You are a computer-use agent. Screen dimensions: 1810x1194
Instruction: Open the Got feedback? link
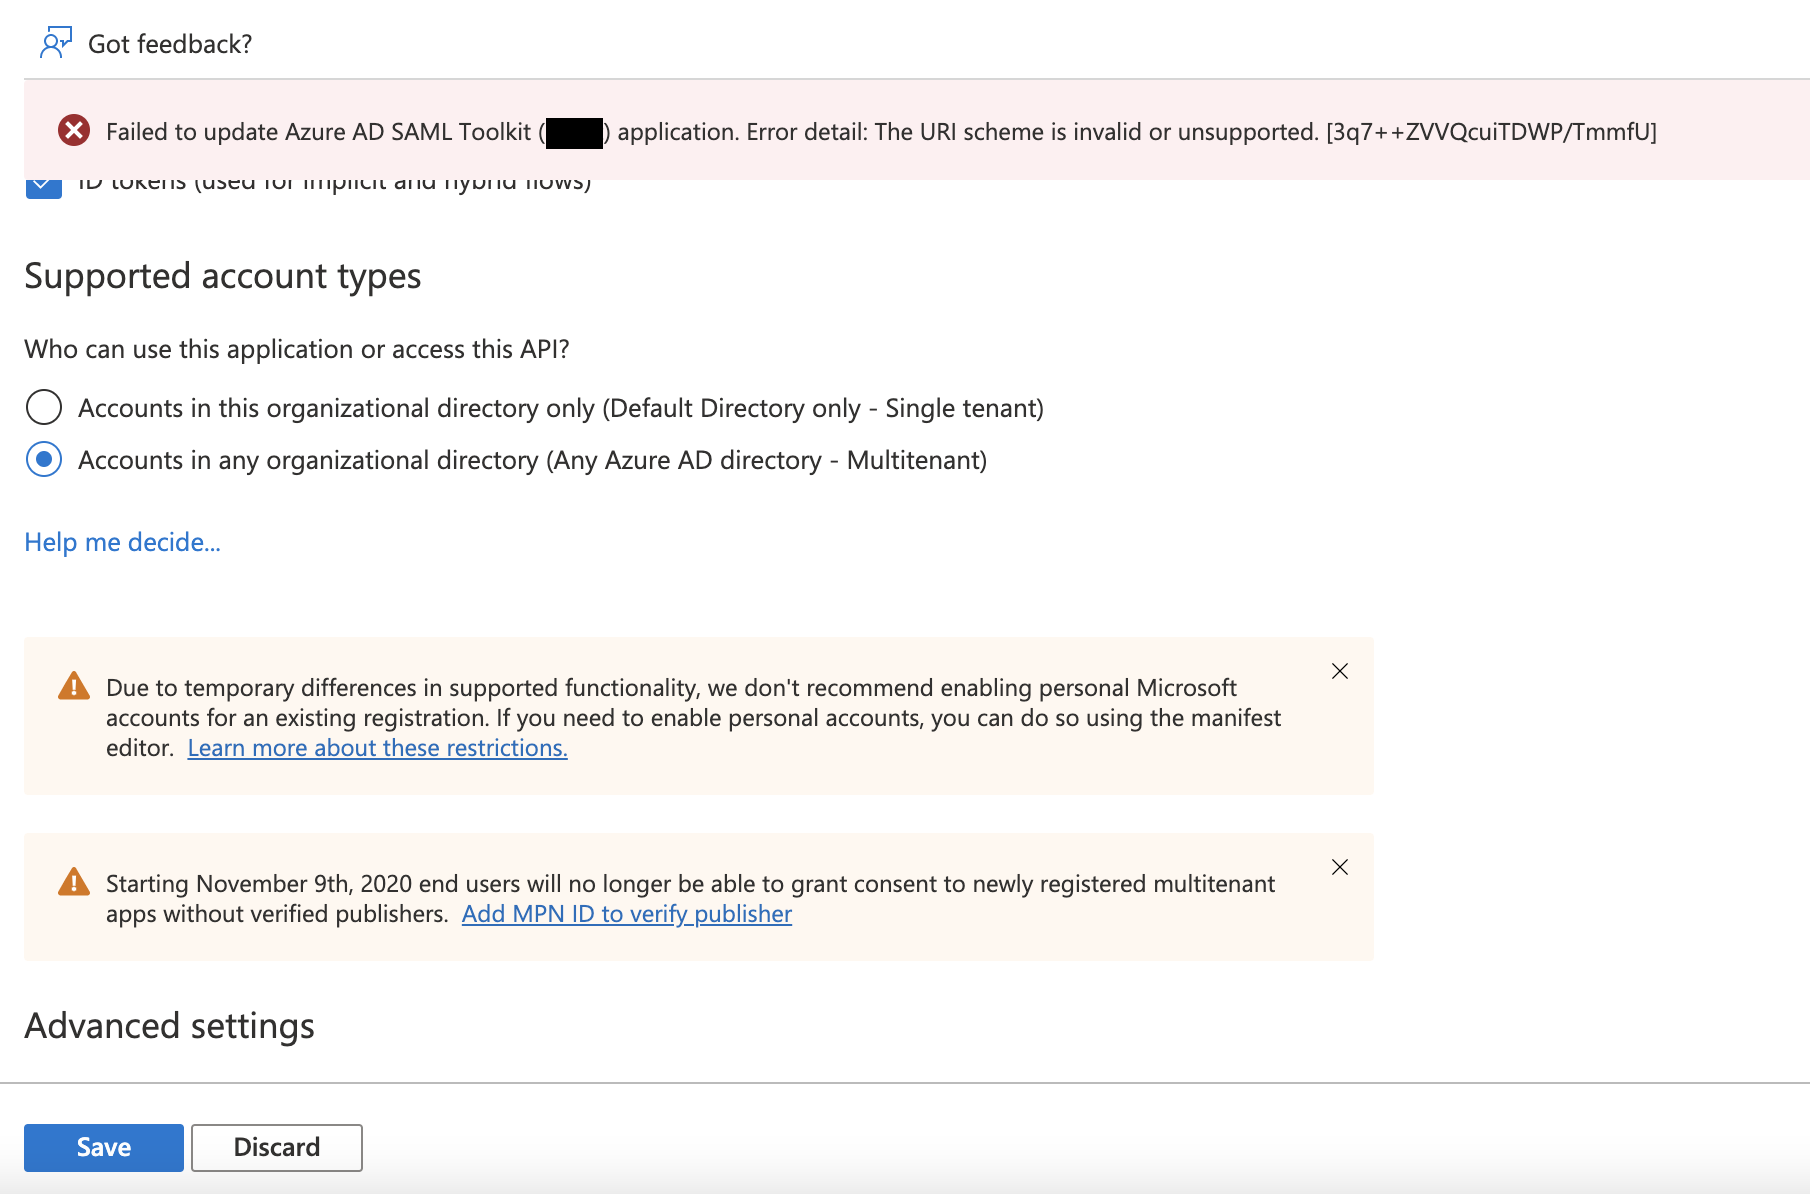pos(170,44)
